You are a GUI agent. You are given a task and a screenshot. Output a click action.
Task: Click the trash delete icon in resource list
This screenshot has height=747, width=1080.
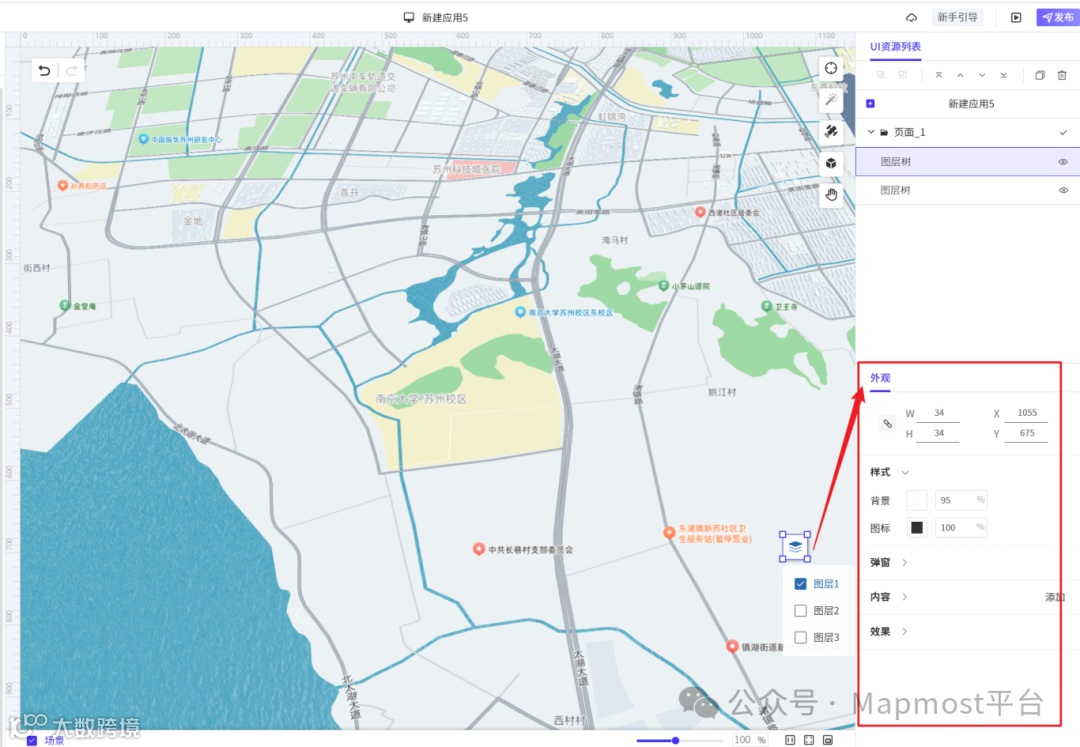click(1062, 75)
